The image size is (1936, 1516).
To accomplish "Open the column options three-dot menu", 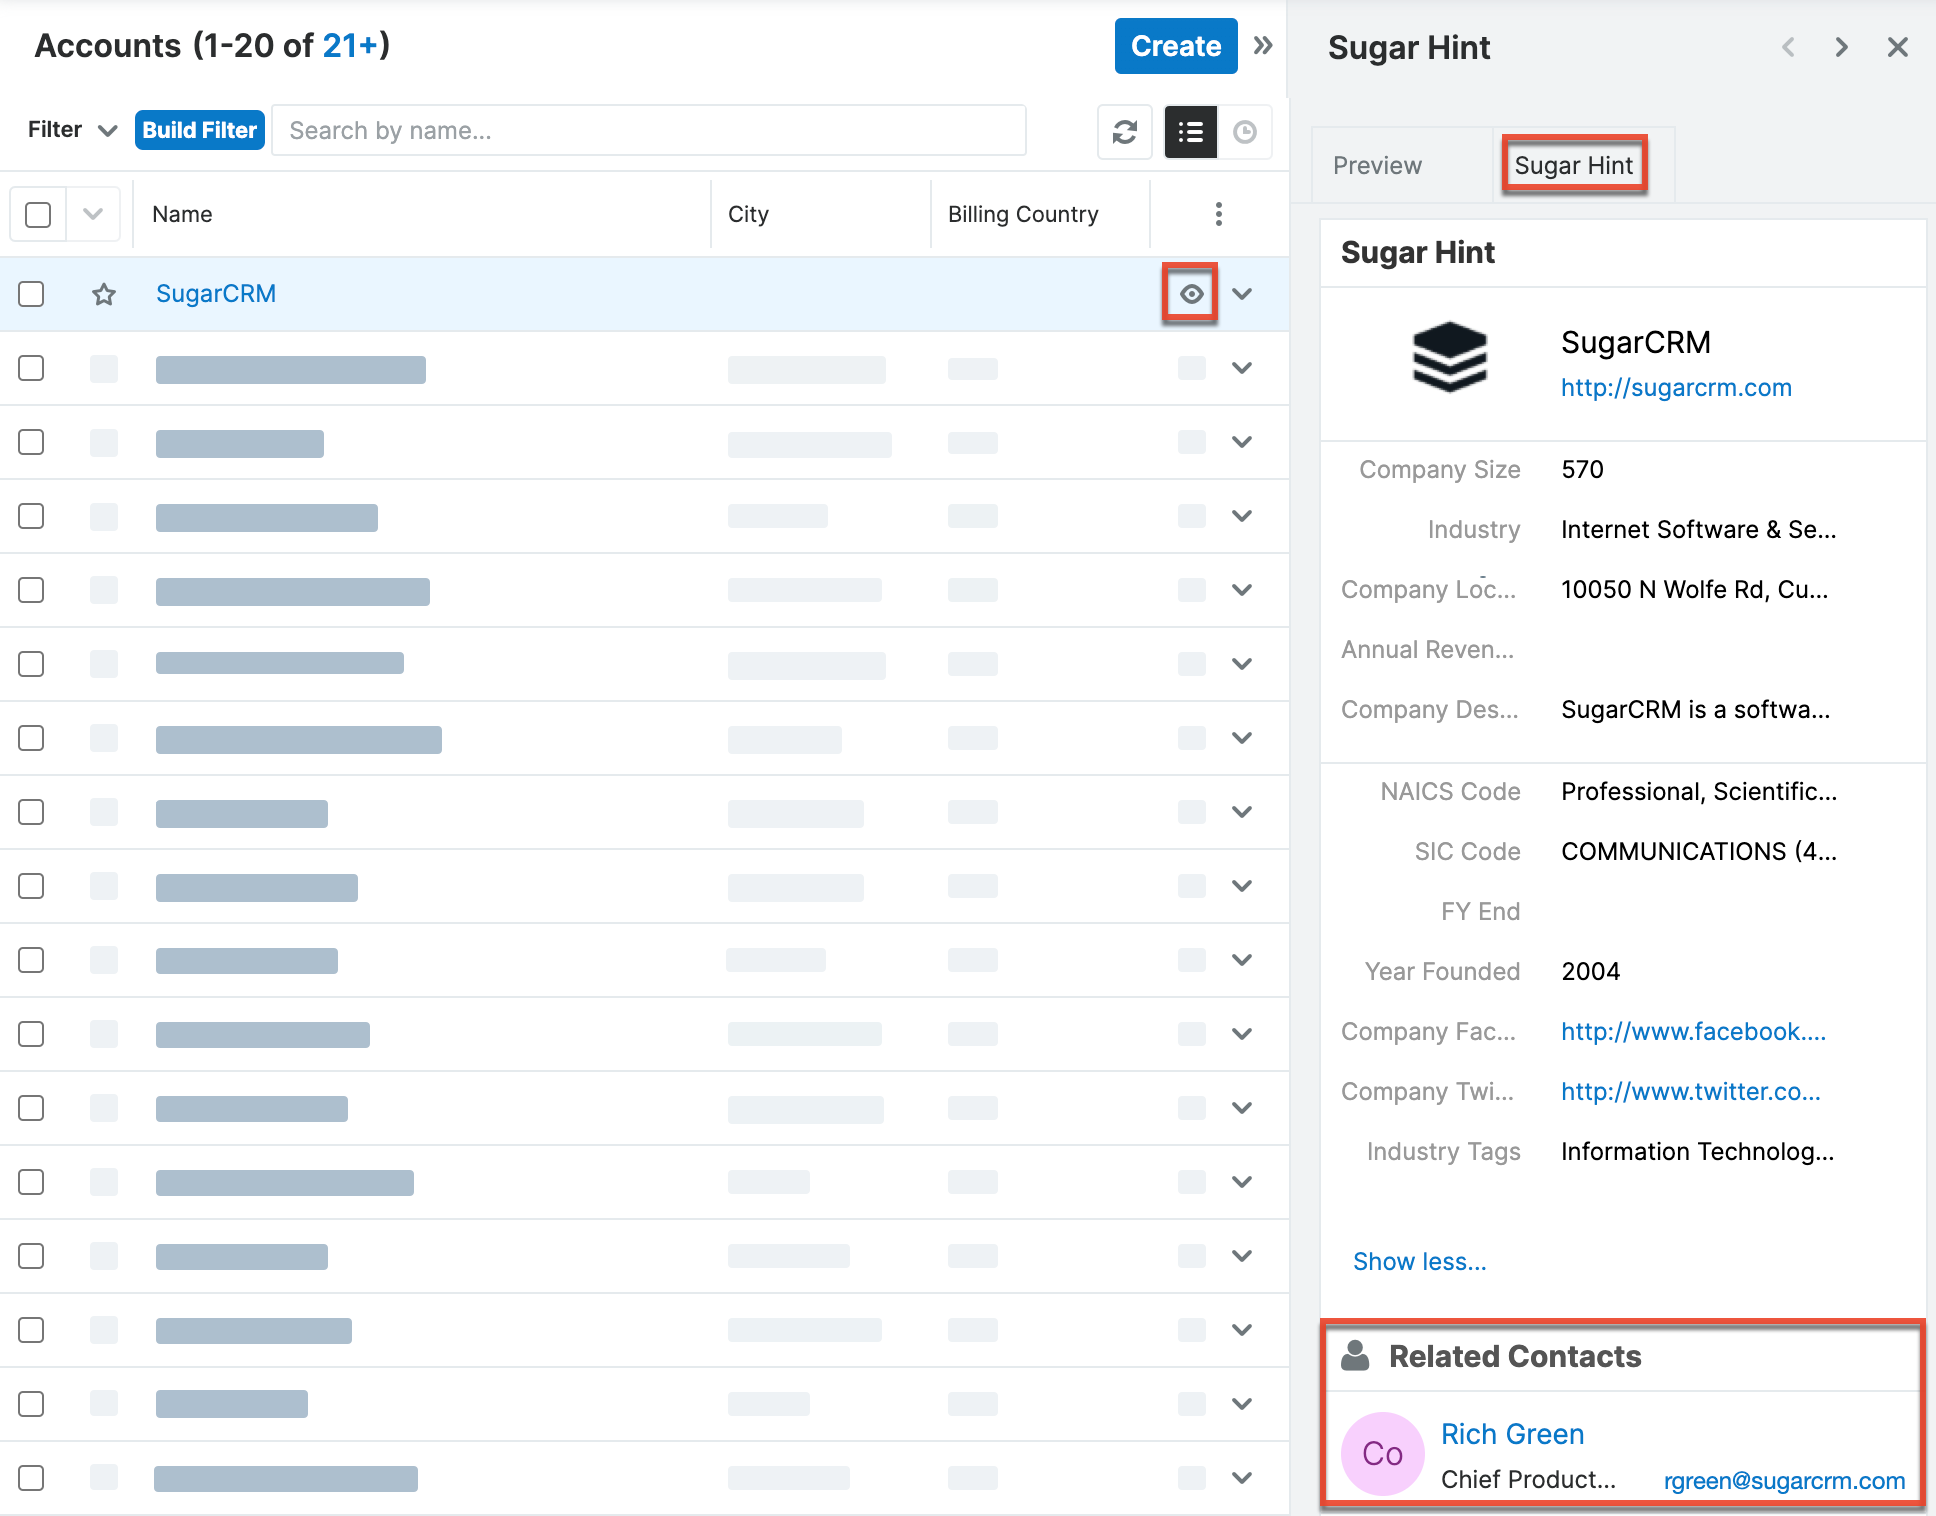I will tap(1218, 214).
